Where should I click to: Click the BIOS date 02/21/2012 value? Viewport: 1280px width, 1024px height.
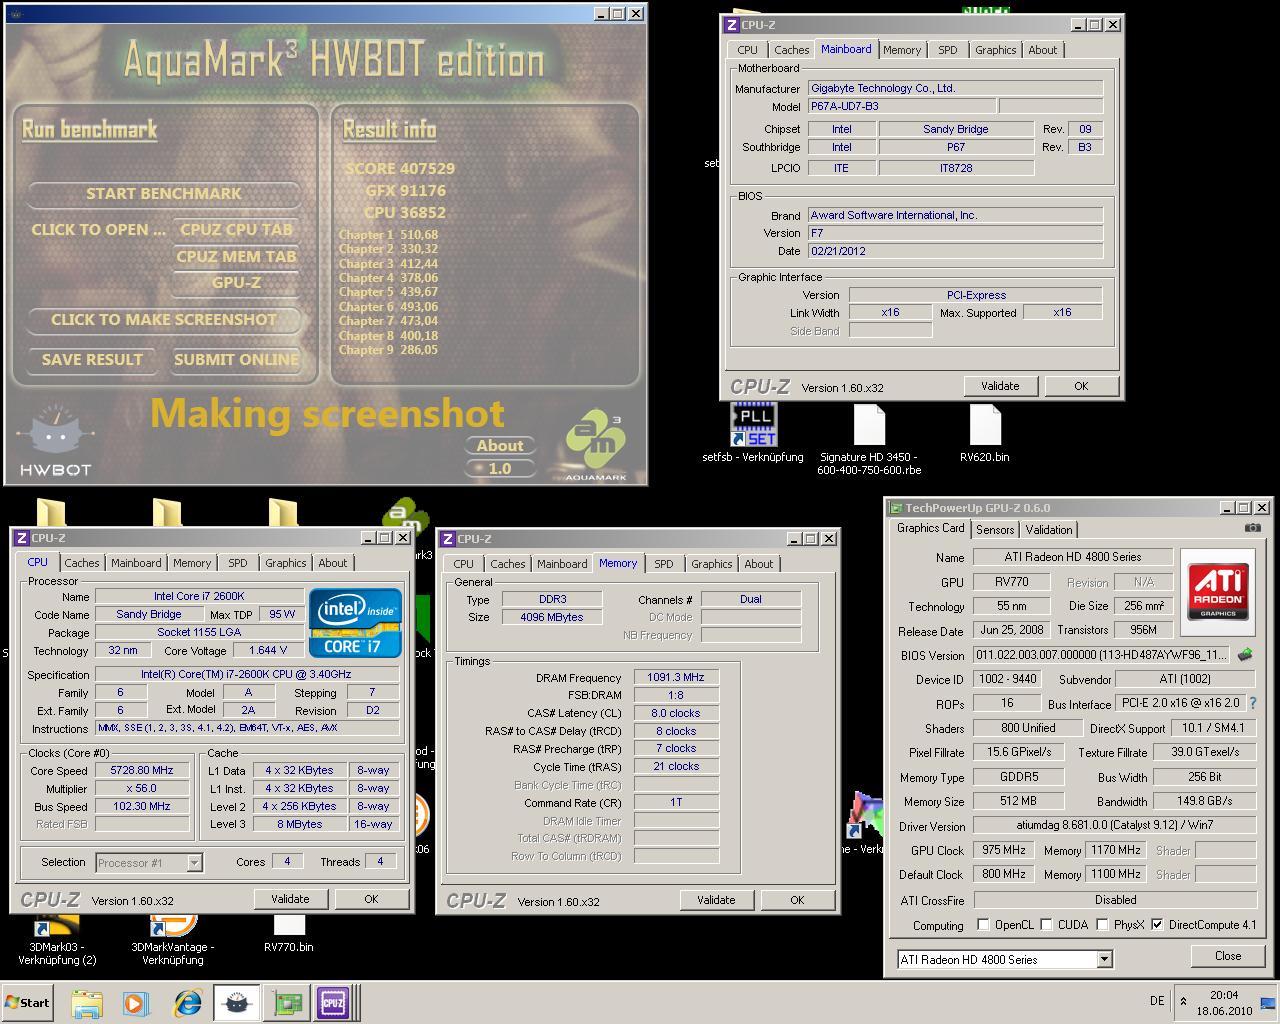(x=955, y=251)
